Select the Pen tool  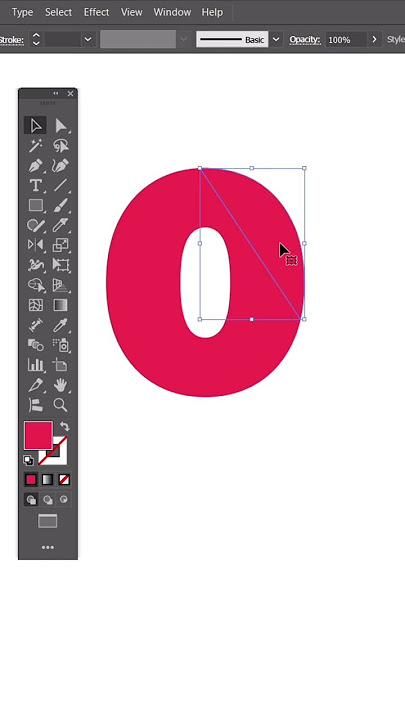[x=35, y=166]
